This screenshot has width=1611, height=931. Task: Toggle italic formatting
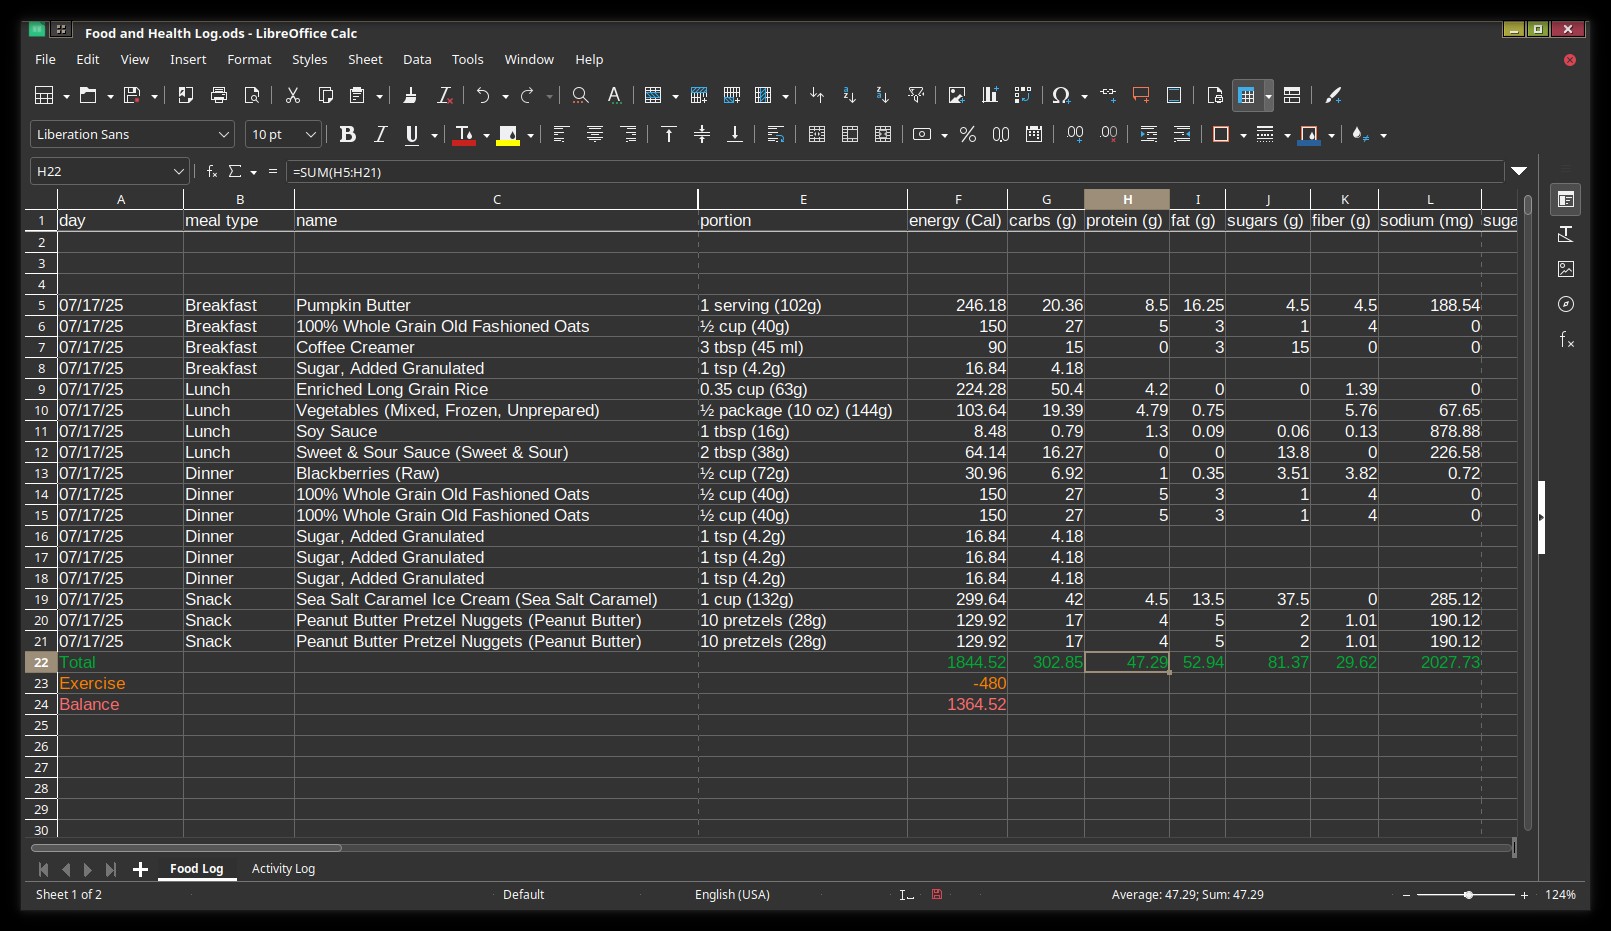point(380,134)
